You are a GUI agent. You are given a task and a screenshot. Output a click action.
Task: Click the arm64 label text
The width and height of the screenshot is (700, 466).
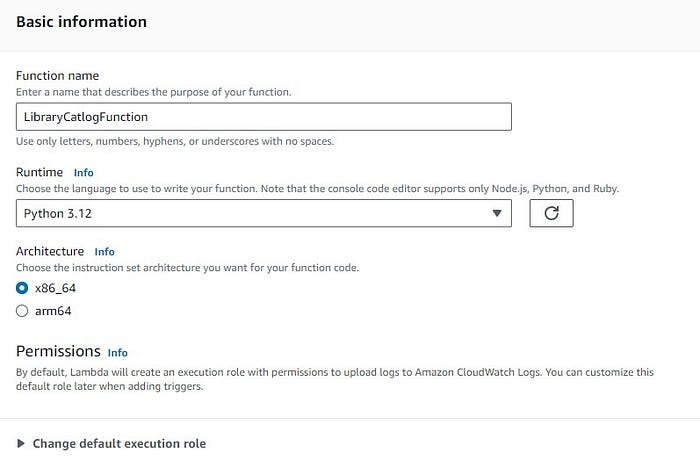point(53,311)
